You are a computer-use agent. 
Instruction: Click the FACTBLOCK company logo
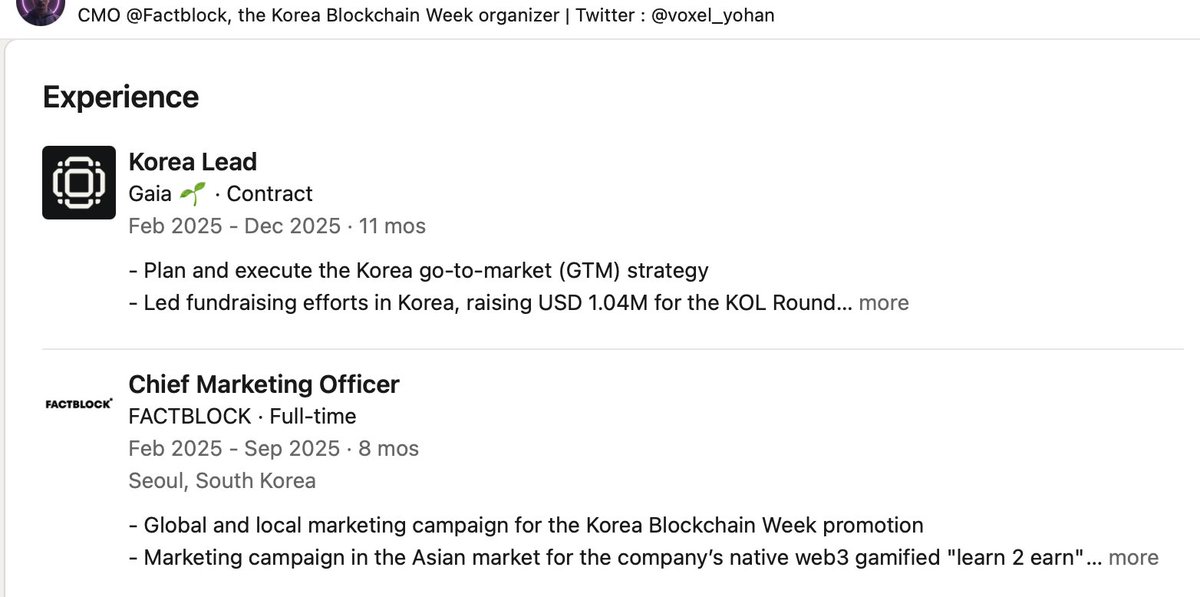point(79,404)
